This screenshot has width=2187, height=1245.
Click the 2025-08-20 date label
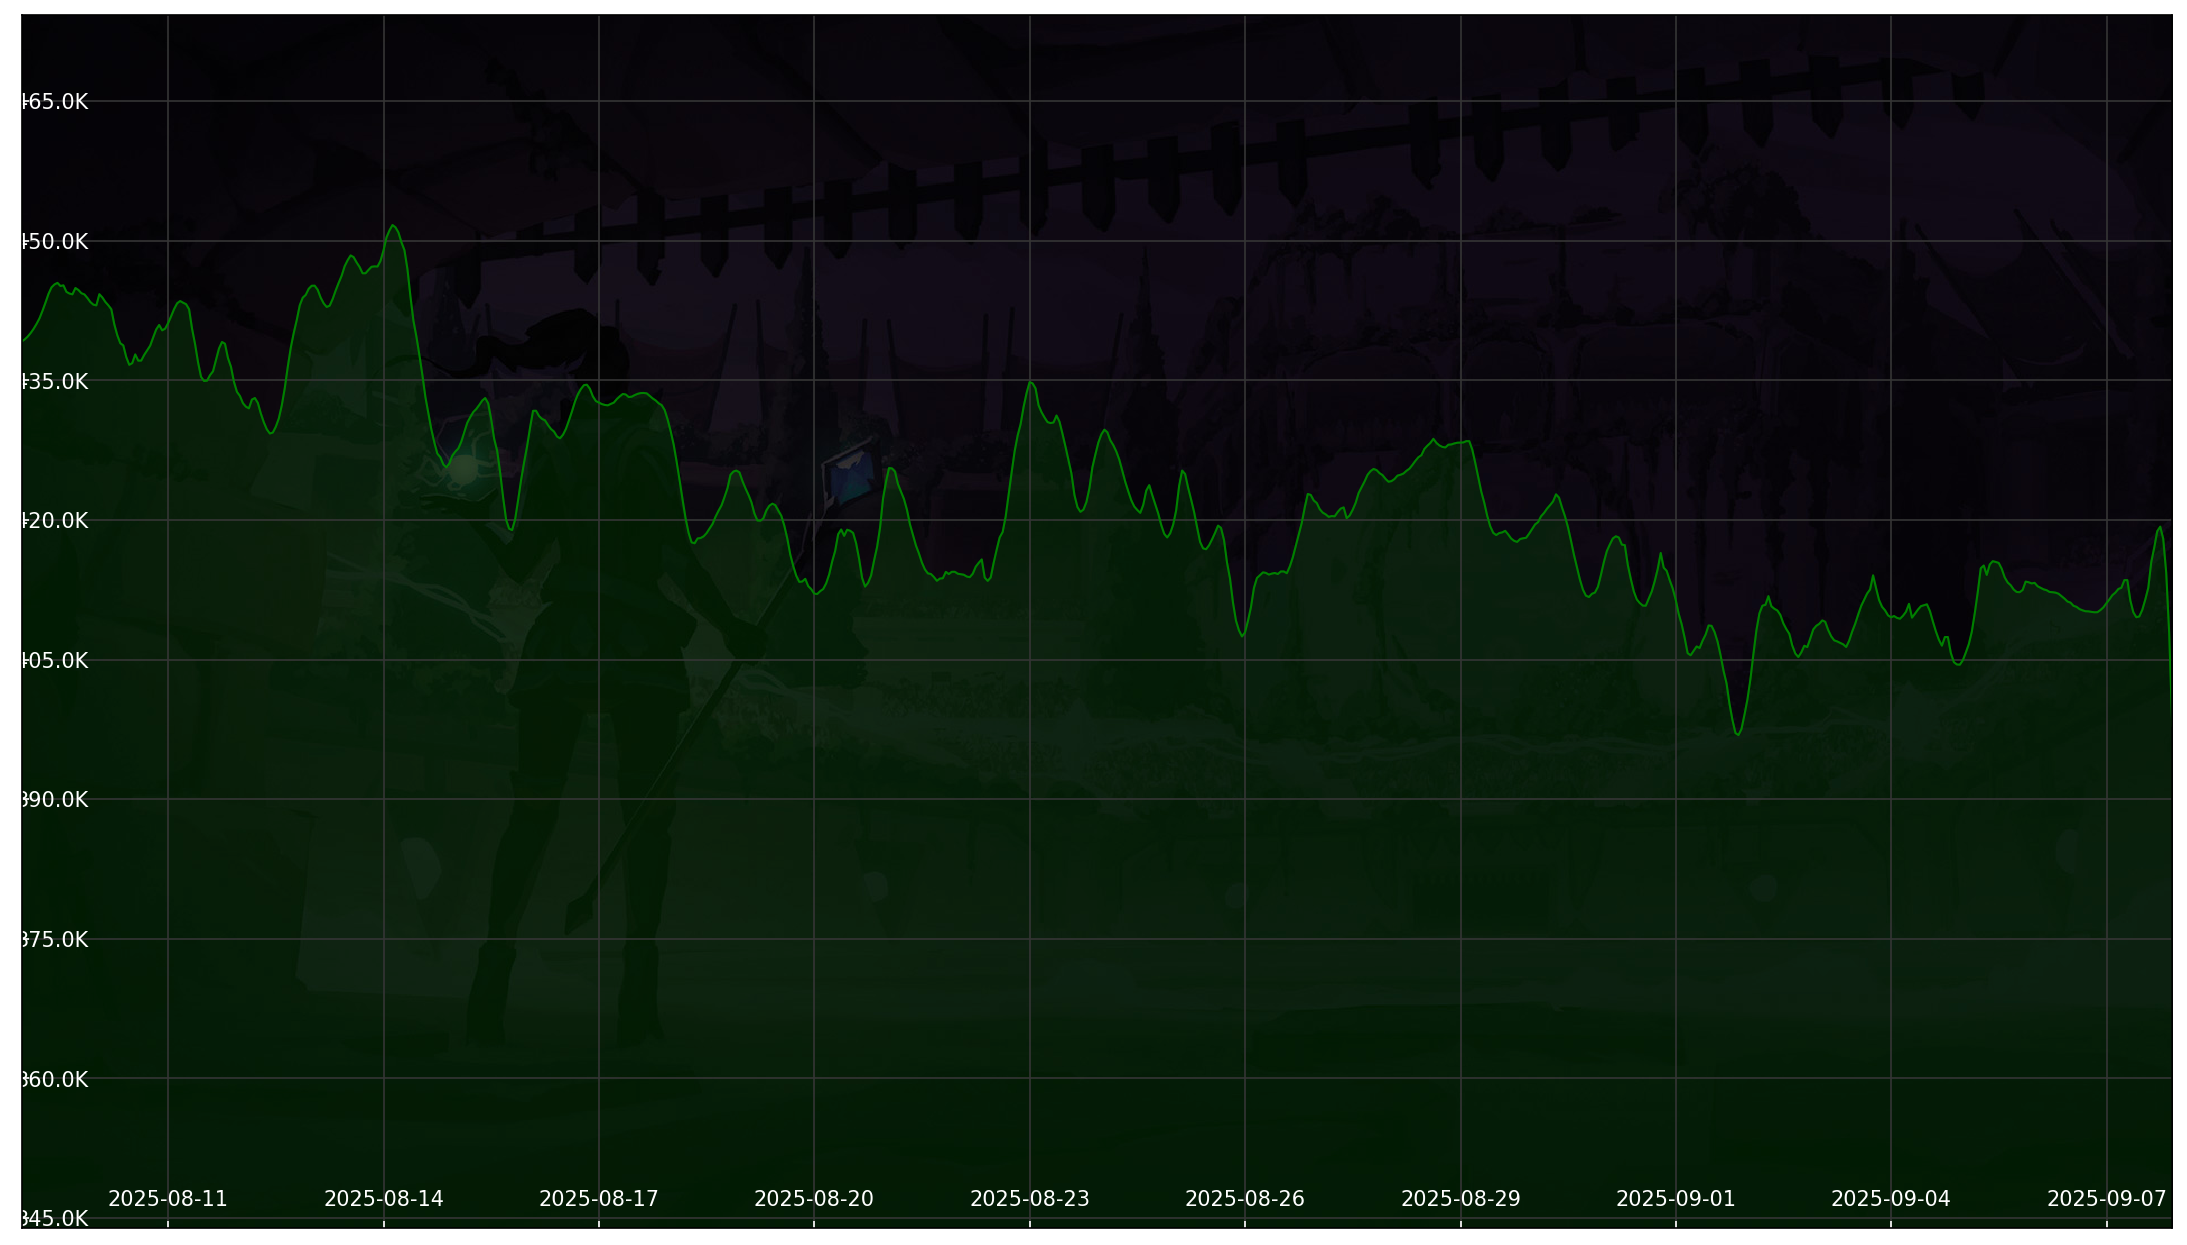click(813, 1198)
